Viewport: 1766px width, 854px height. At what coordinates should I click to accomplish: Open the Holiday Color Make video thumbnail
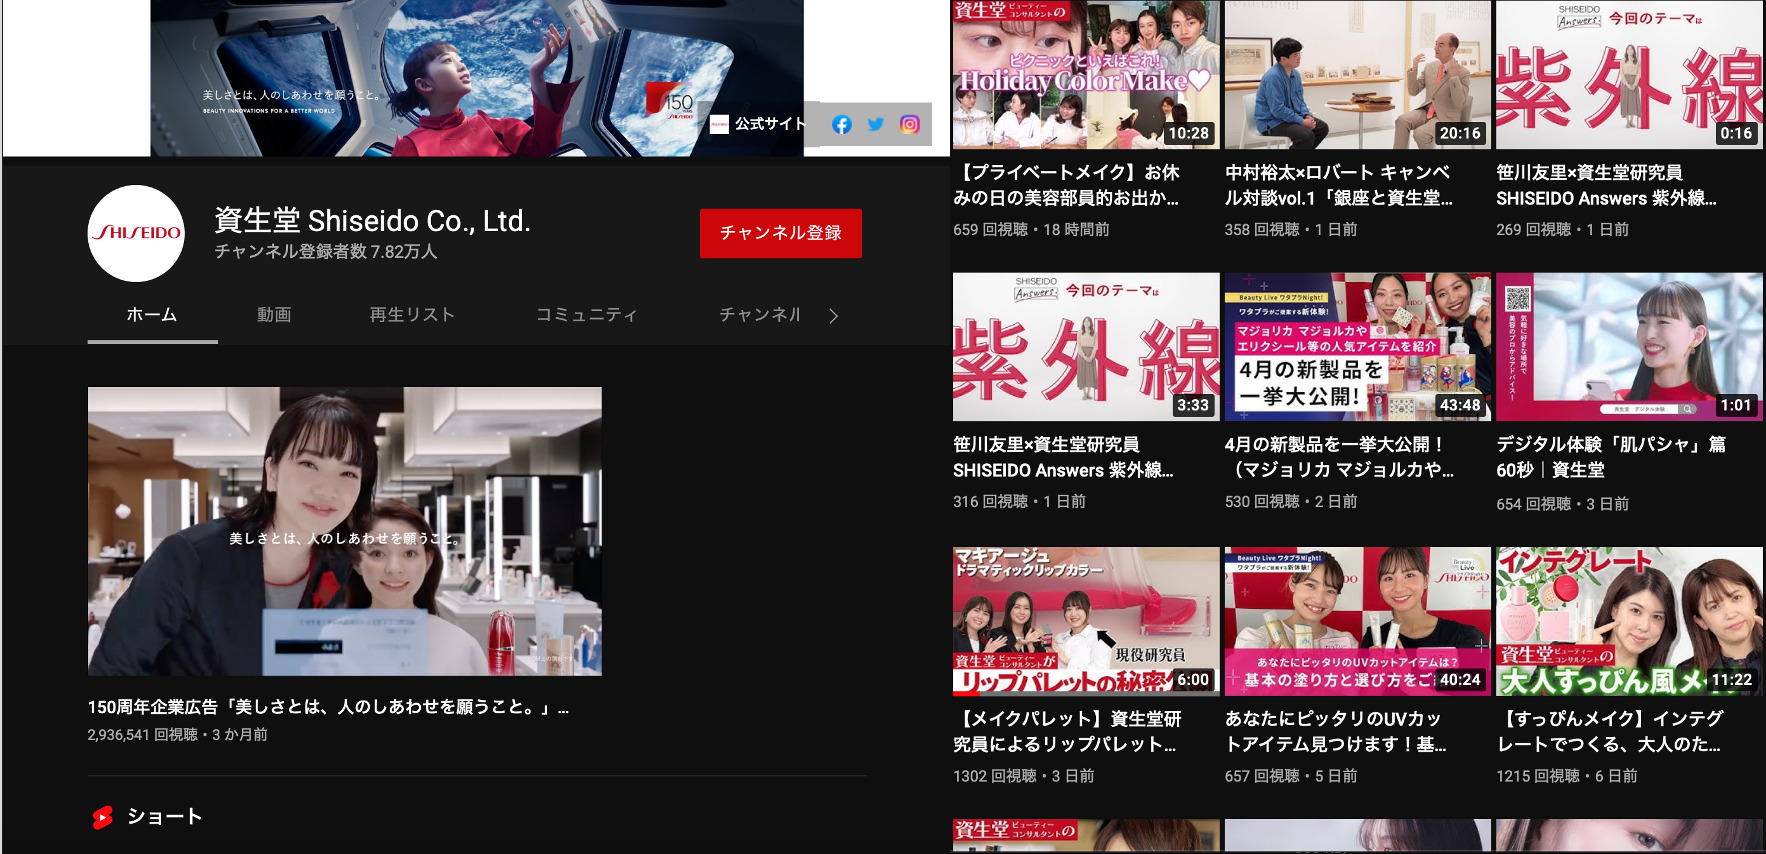click(1085, 75)
